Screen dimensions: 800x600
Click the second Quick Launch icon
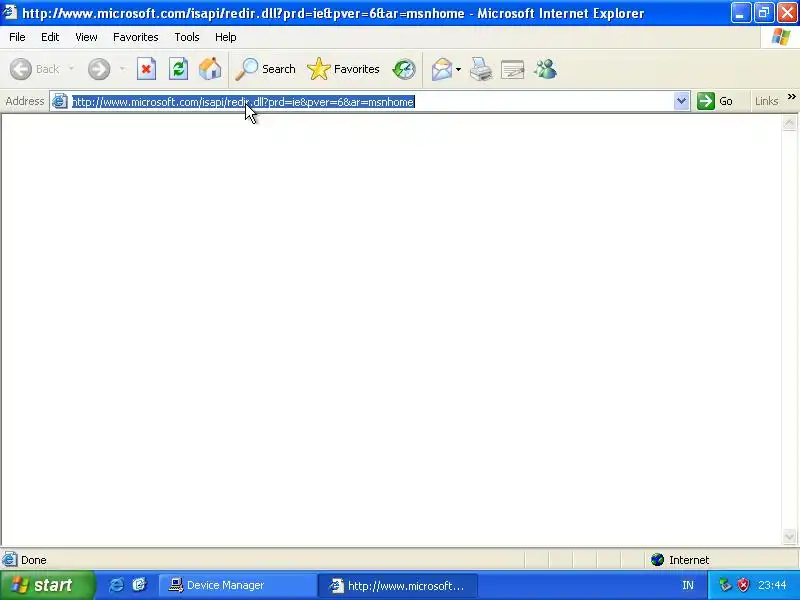pos(139,585)
